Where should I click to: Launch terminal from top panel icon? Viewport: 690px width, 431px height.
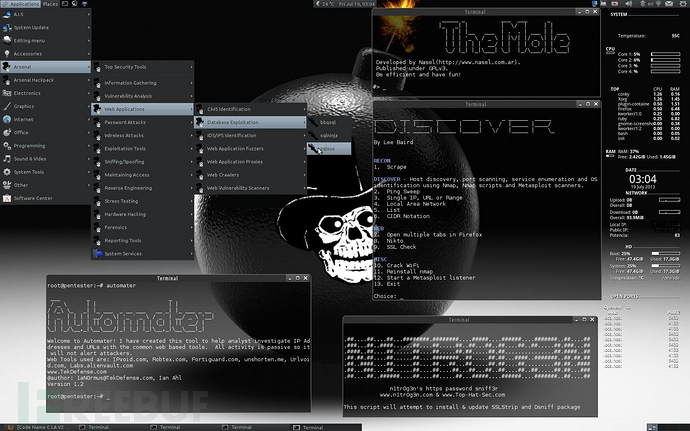click(65, 4)
